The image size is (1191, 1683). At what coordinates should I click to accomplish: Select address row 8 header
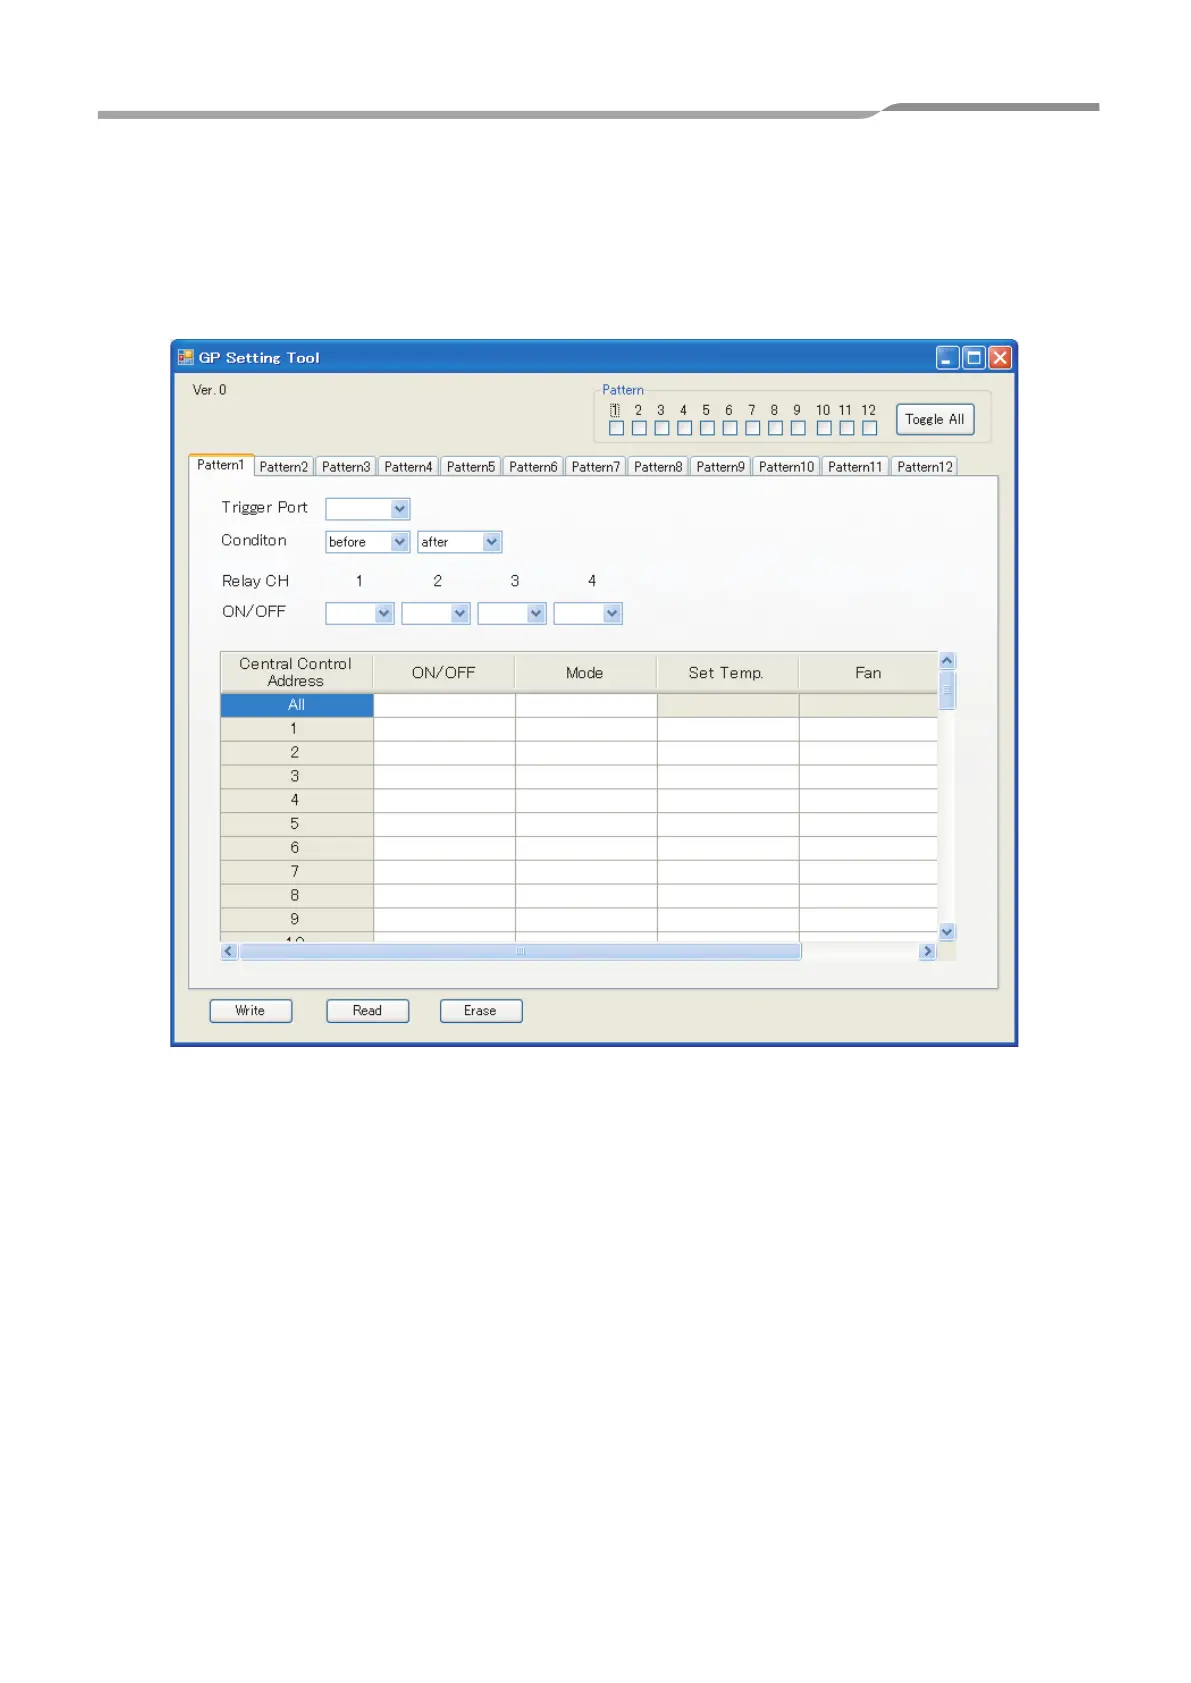[297, 896]
